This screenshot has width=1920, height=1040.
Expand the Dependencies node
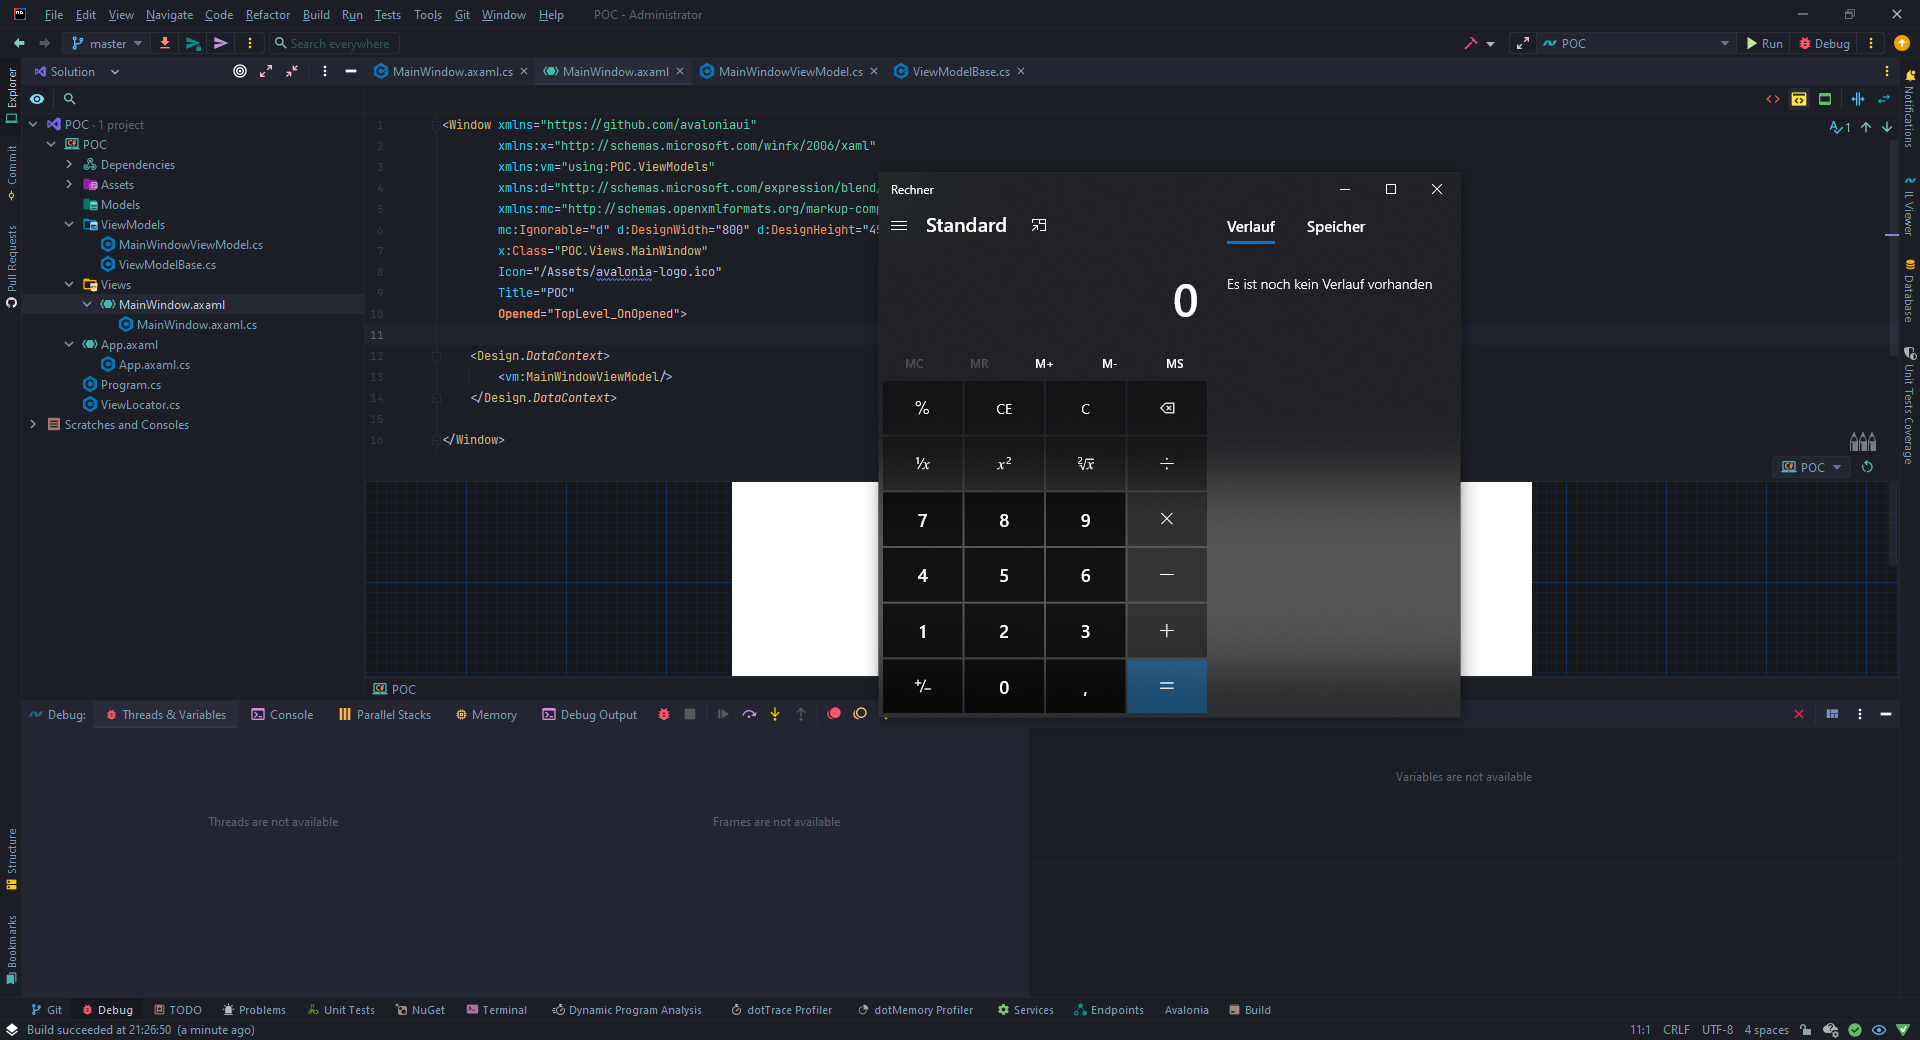click(69, 165)
